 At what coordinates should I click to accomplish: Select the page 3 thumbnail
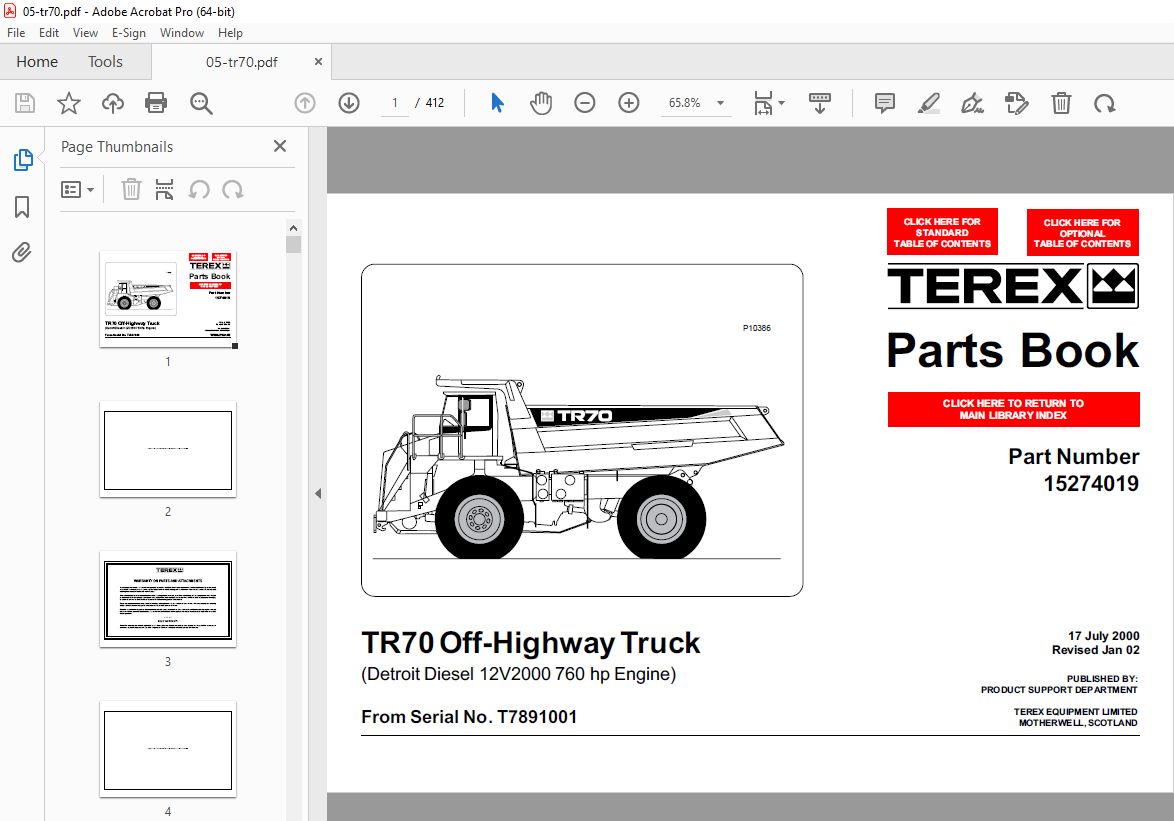point(168,599)
